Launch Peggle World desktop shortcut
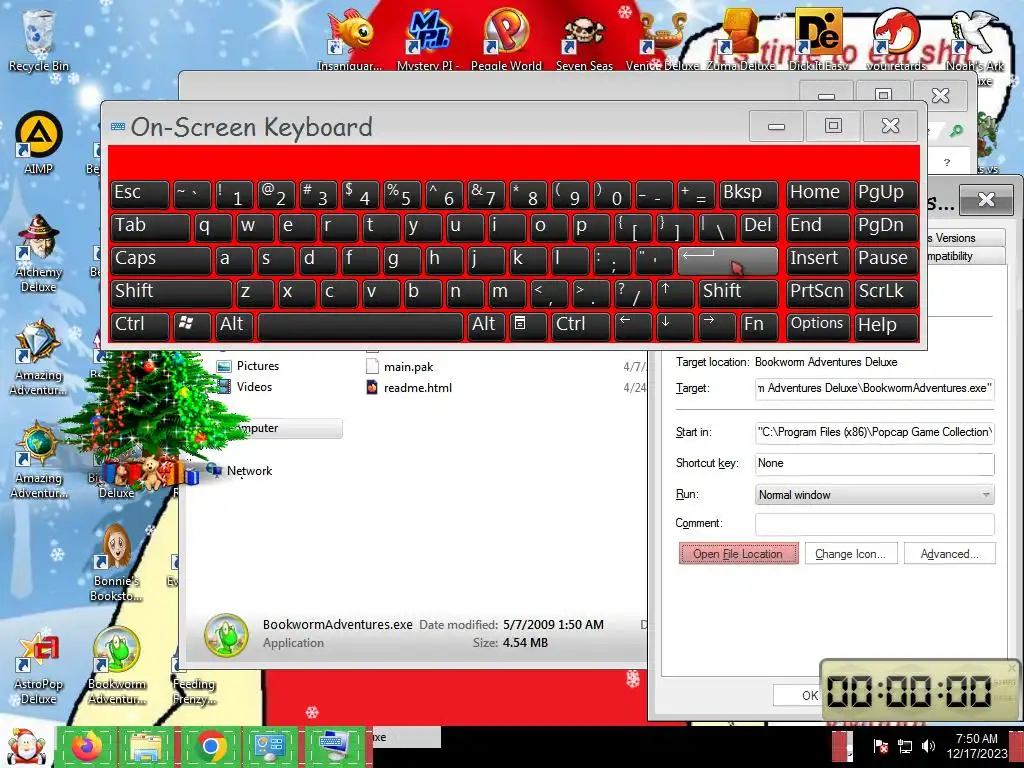 click(506, 39)
